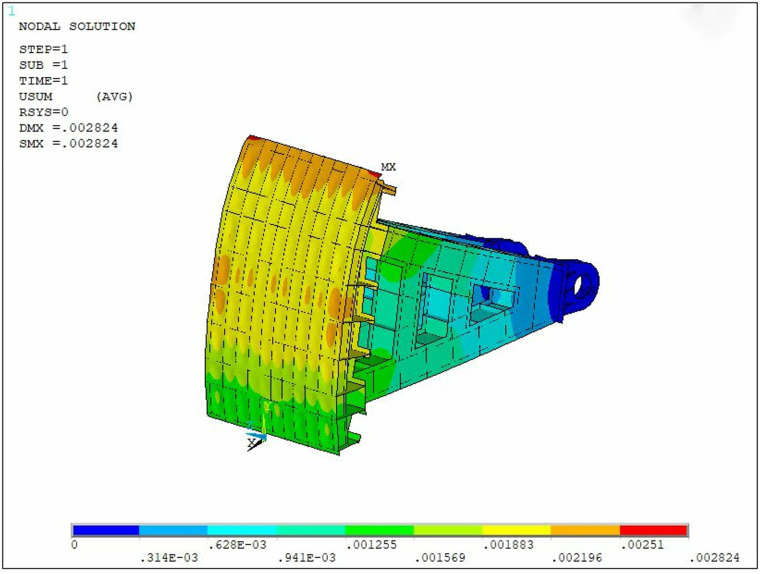Click the RSYS=0 text
The width and height of the screenshot is (760, 574).
click(44, 112)
